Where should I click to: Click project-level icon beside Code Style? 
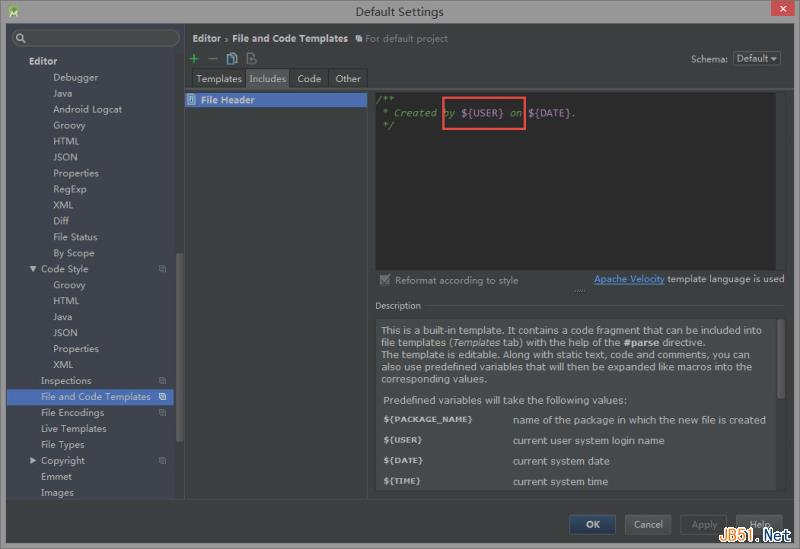point(162,268)
